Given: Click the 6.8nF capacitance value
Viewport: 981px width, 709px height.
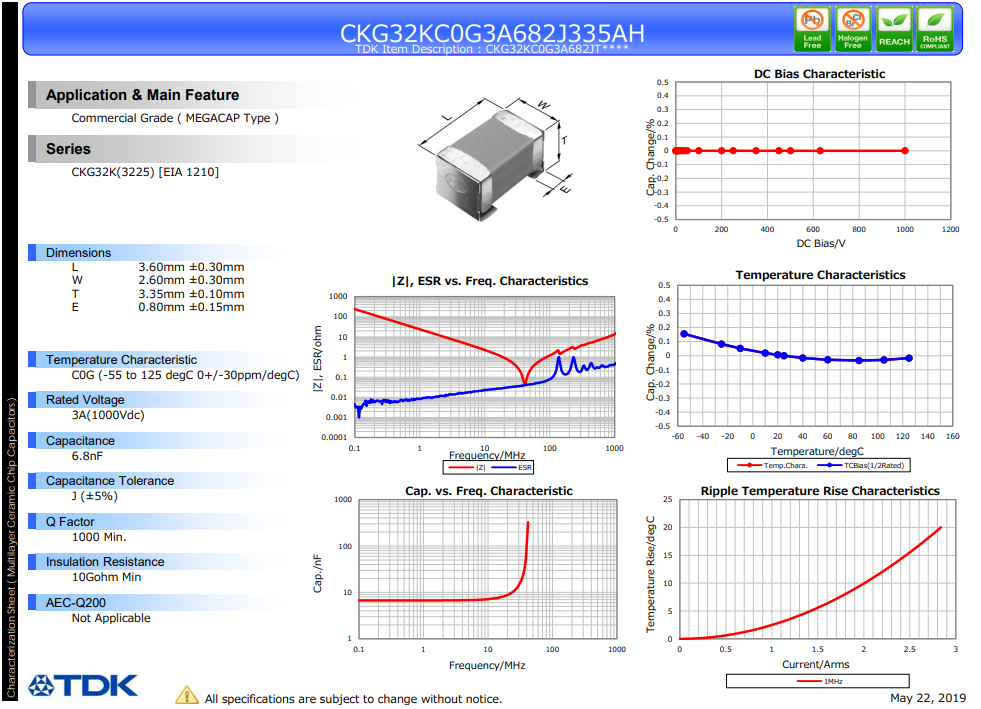Looking at the screenshot, I should [87, 456].
